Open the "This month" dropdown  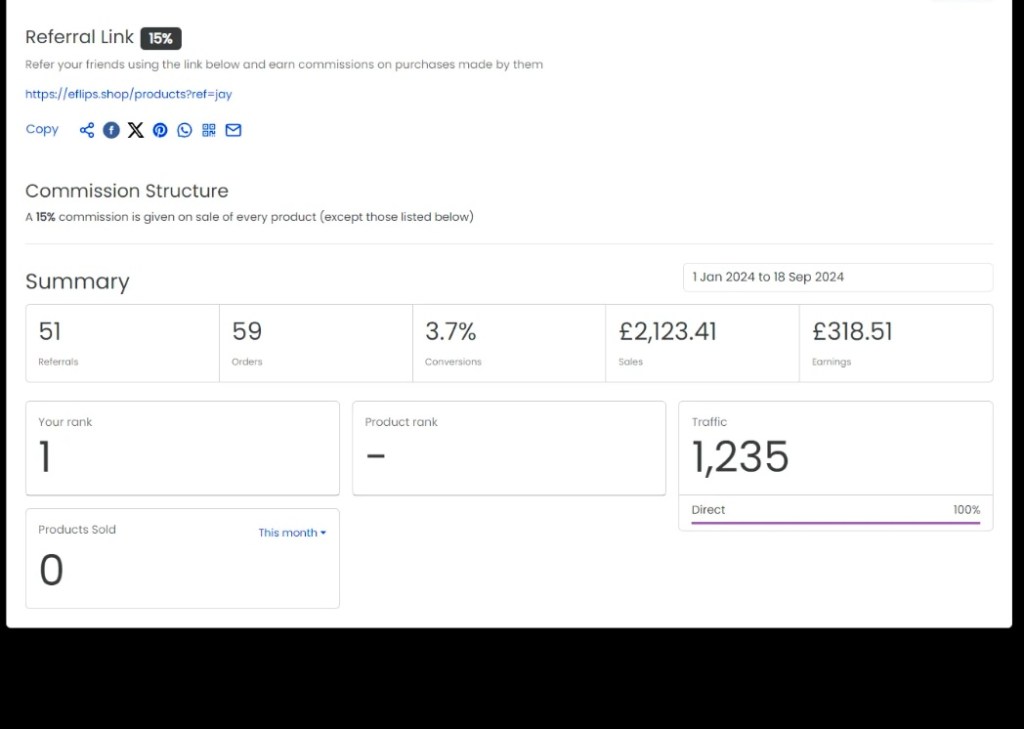pyautogui.click(x=292, y=533)
